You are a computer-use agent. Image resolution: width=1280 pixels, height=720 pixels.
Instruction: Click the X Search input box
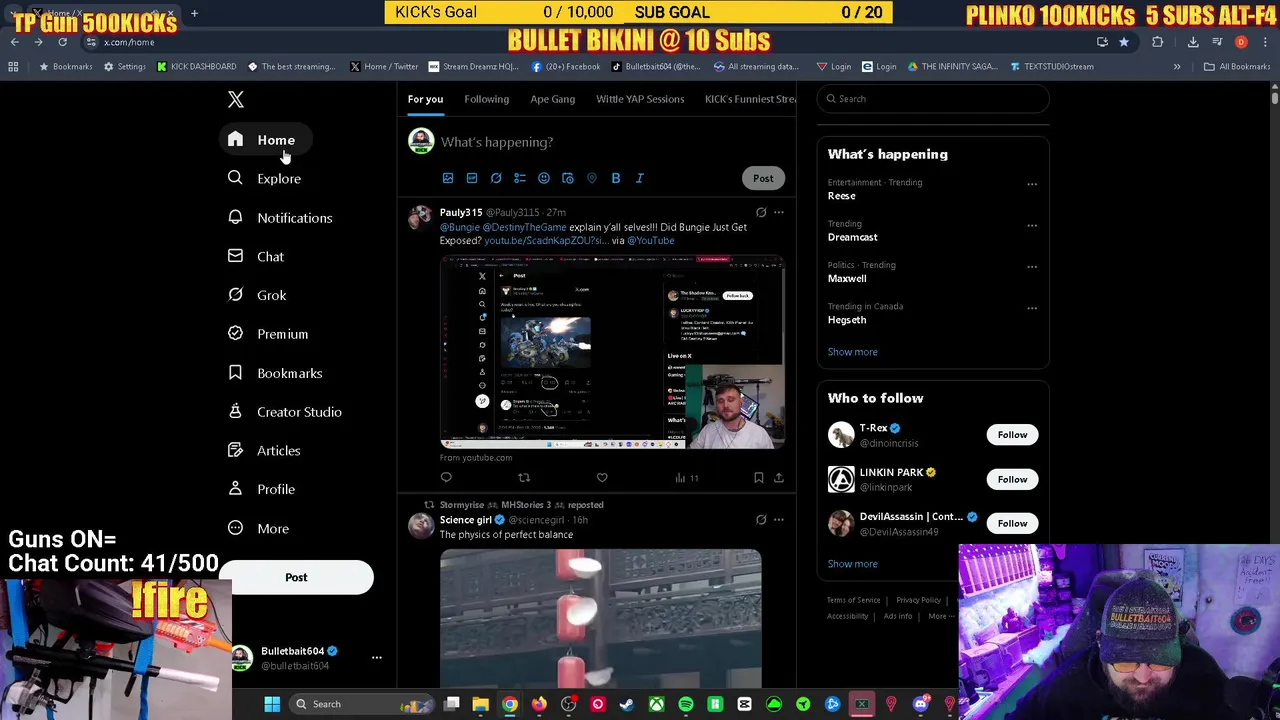pos(933,99)
